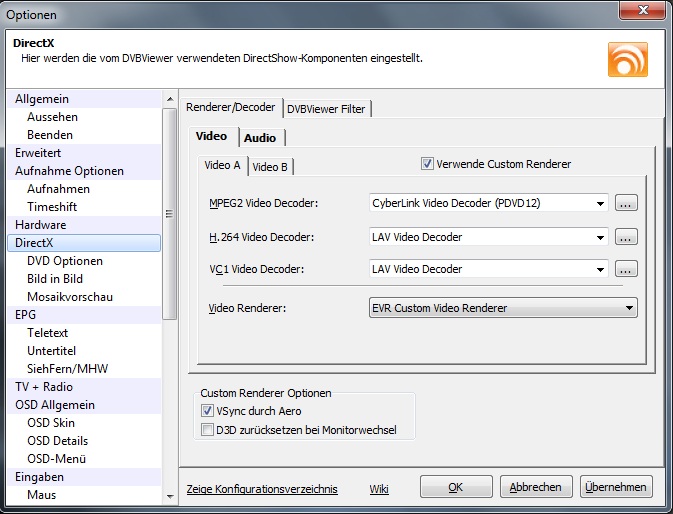673x514 pixels.
Task: Select Aufnahmen in the options tree
Action: point(58,189)
